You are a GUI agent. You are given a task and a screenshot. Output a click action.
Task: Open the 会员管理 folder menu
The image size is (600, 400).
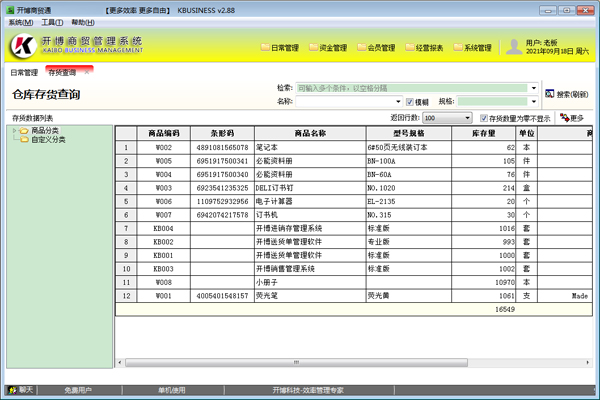pyautogui.click(x=376, y=48)
